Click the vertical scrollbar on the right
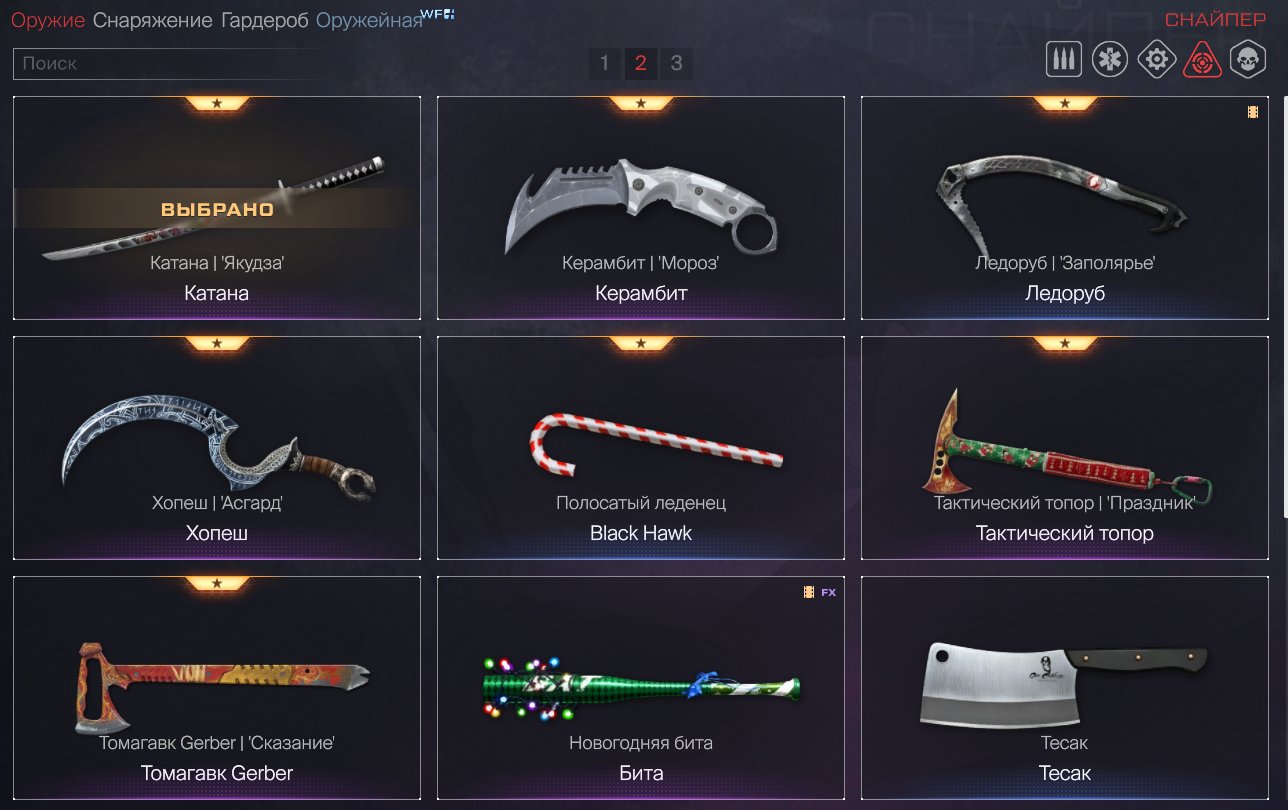The width and height of the screenshot is (1288, 810). coord(1283,305)
